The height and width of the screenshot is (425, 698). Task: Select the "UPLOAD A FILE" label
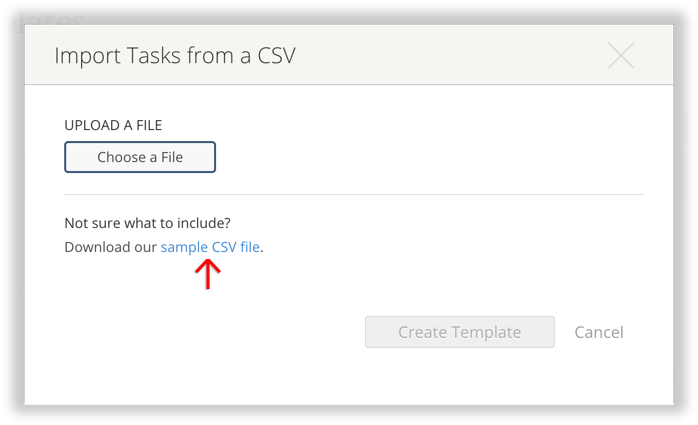[113, 125]
